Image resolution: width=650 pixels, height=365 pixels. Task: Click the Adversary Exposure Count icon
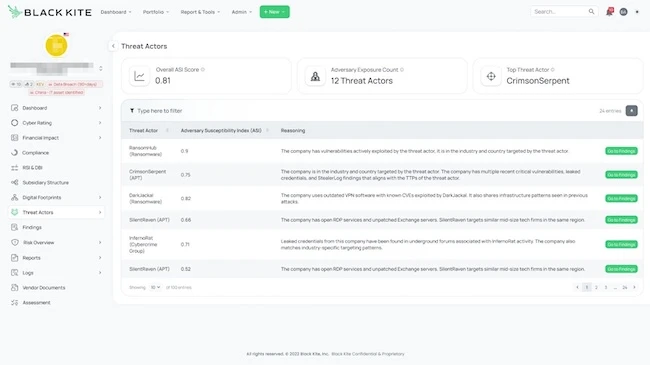[315, 76]
